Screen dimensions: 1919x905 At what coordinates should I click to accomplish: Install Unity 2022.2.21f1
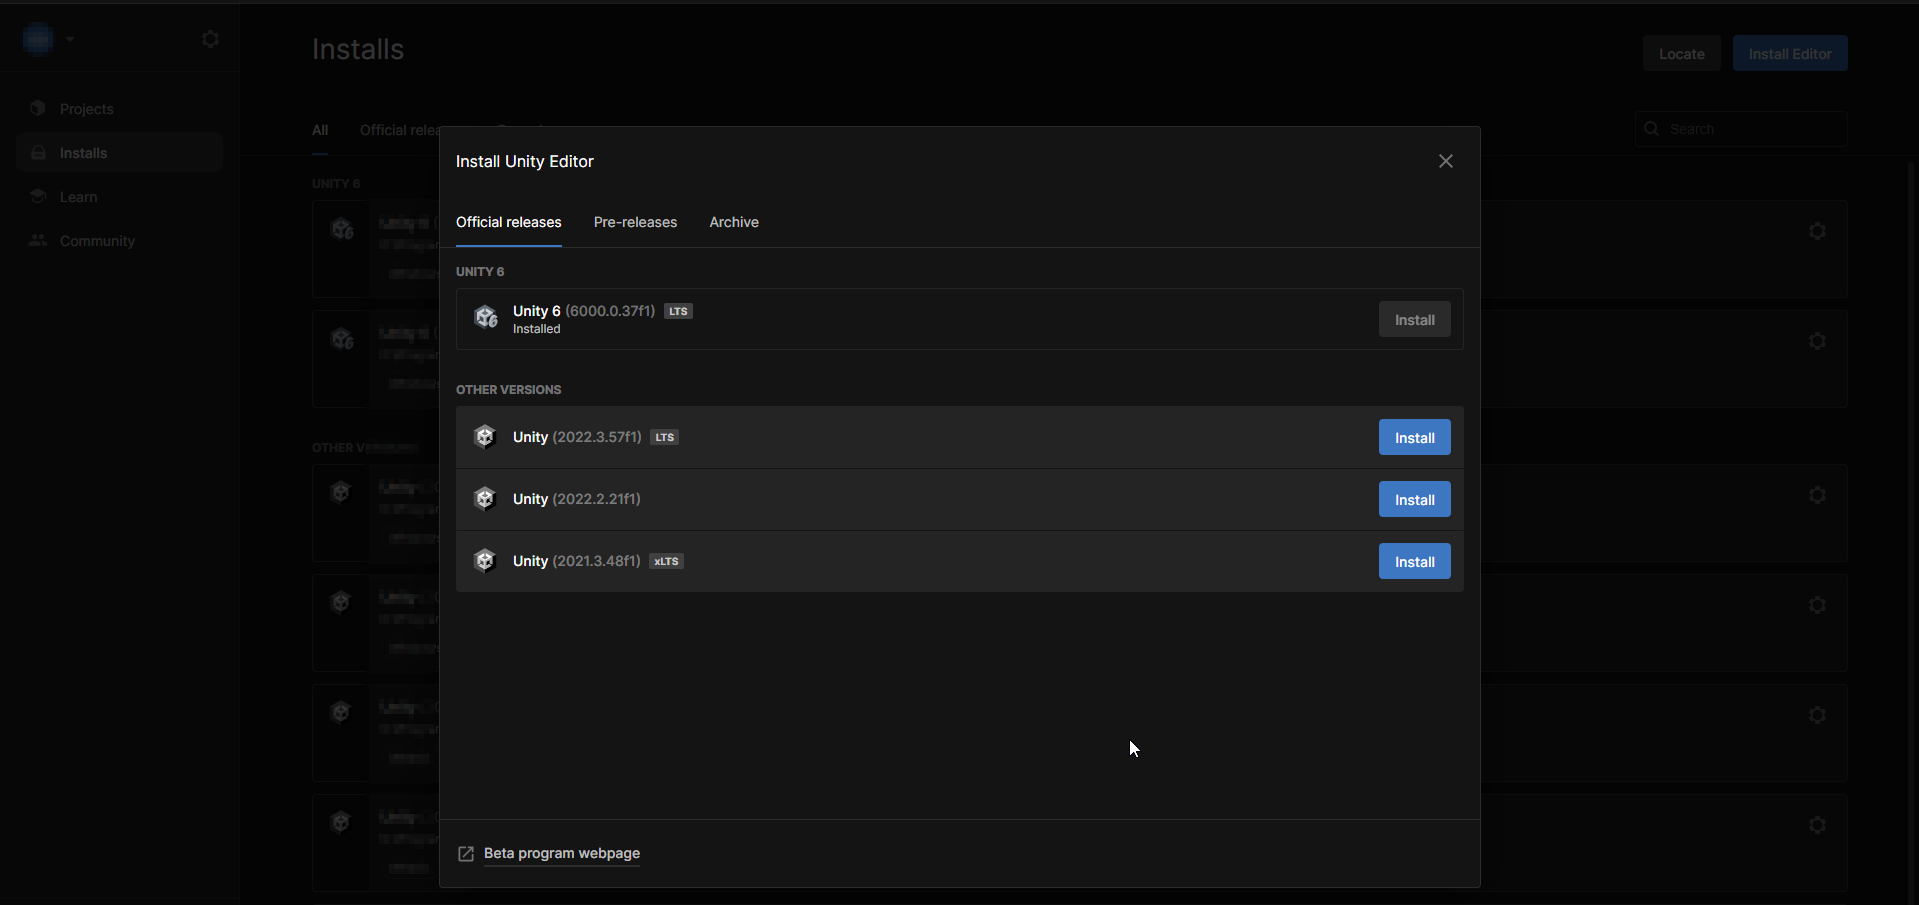(x=1414, y=500)
